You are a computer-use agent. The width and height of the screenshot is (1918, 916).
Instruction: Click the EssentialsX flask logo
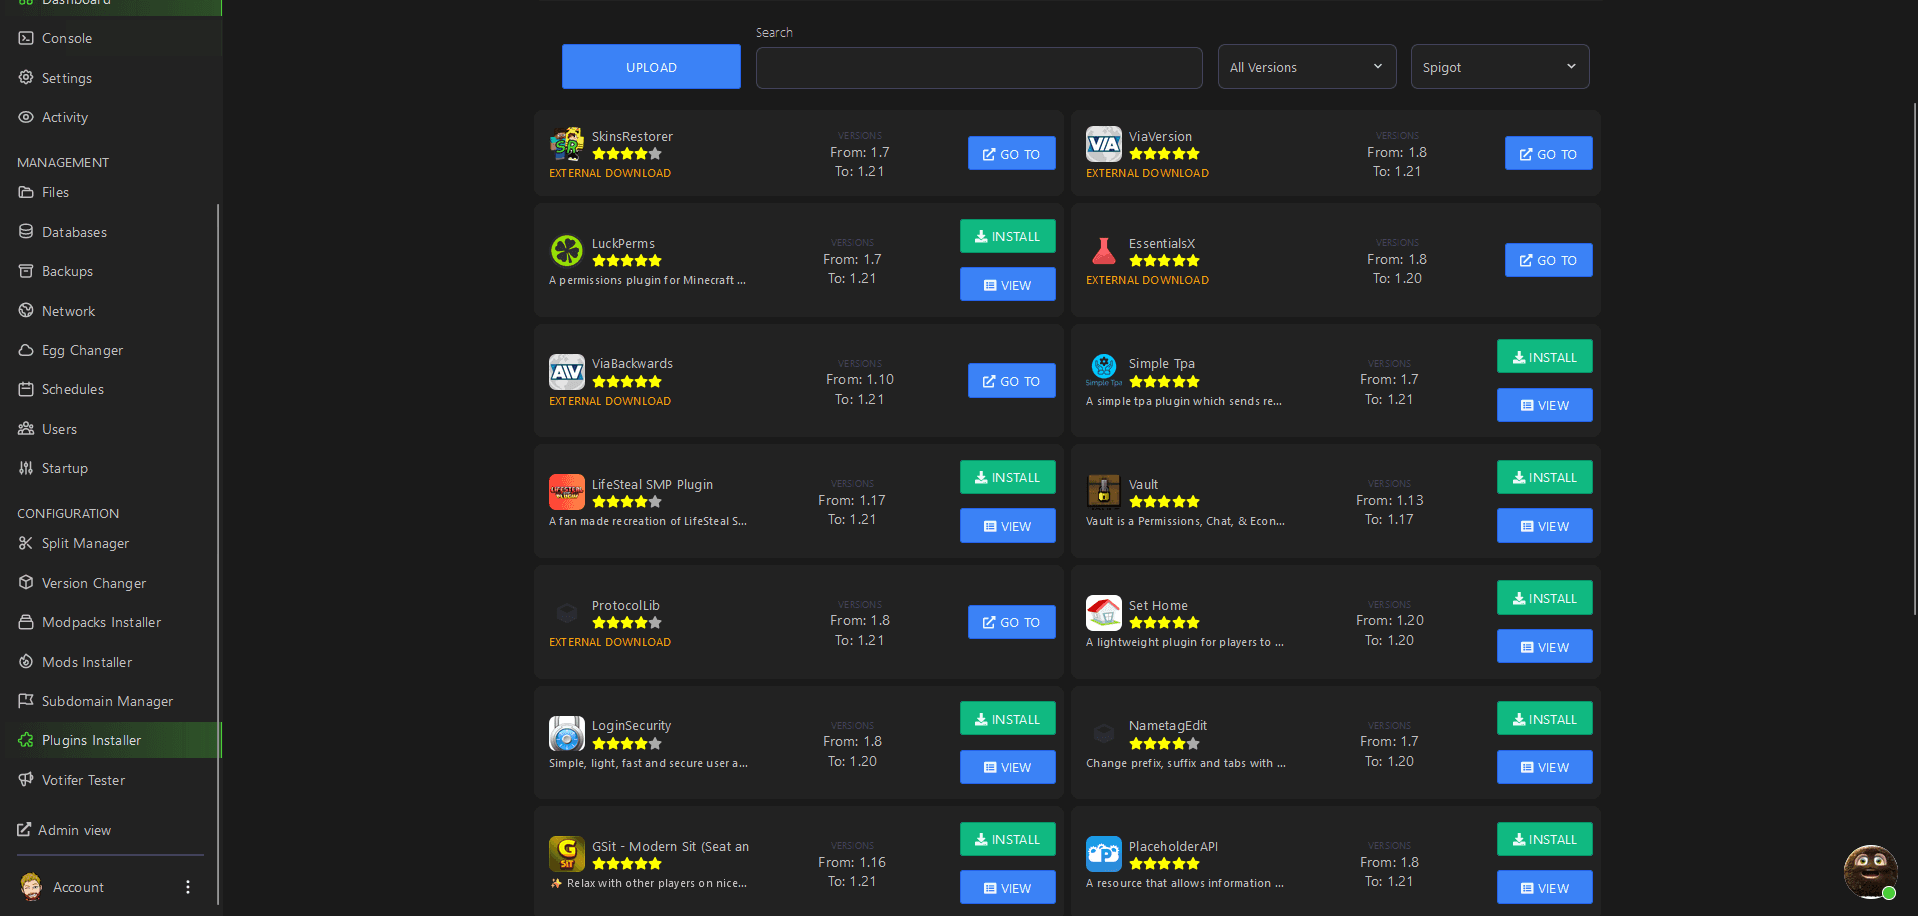(x=1104, y=251)
